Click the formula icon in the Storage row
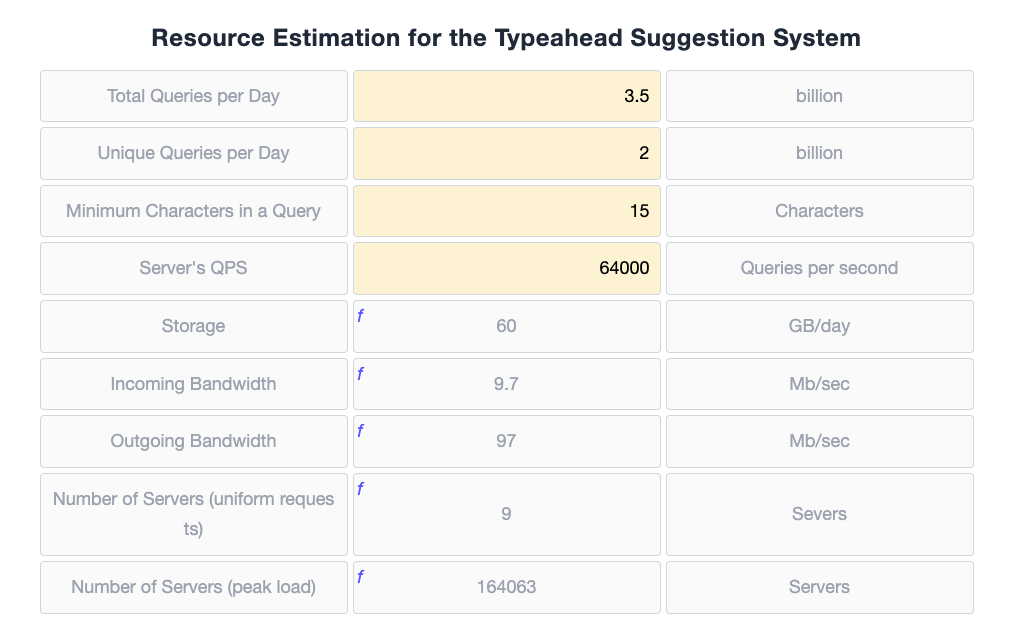The width and height of the screenshot is (1022, 631). [360, 316]
